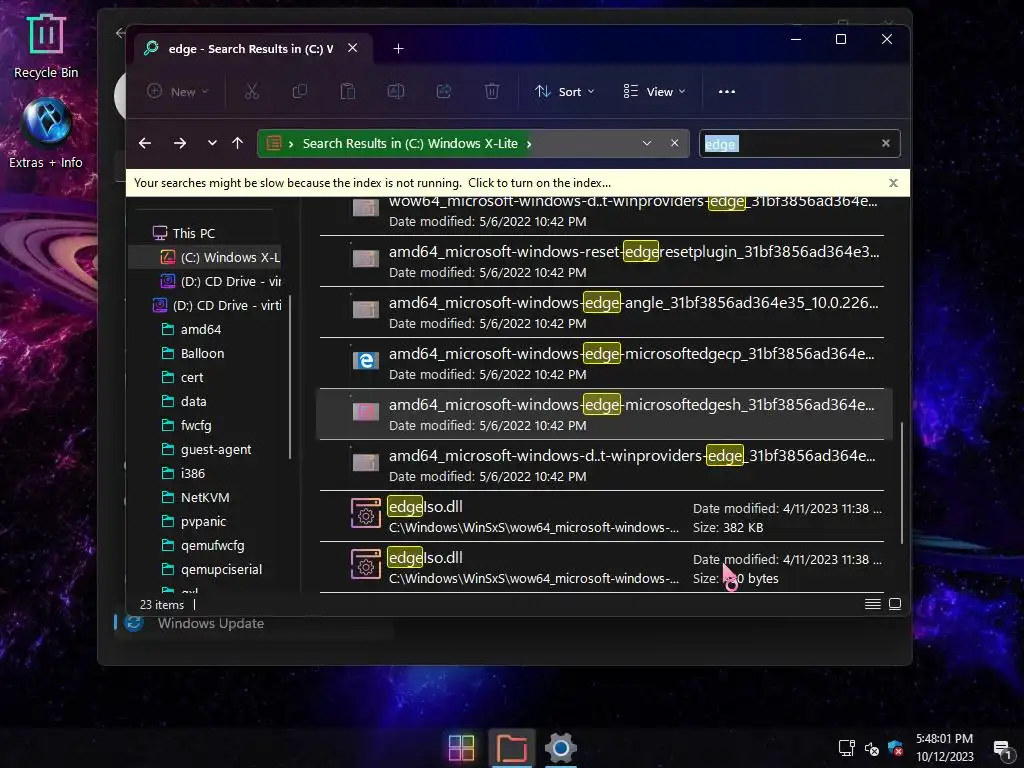Screen dimensions: 1024x768
Task: Click the Copy icon in toolbar
Action: tap(300, 91)
